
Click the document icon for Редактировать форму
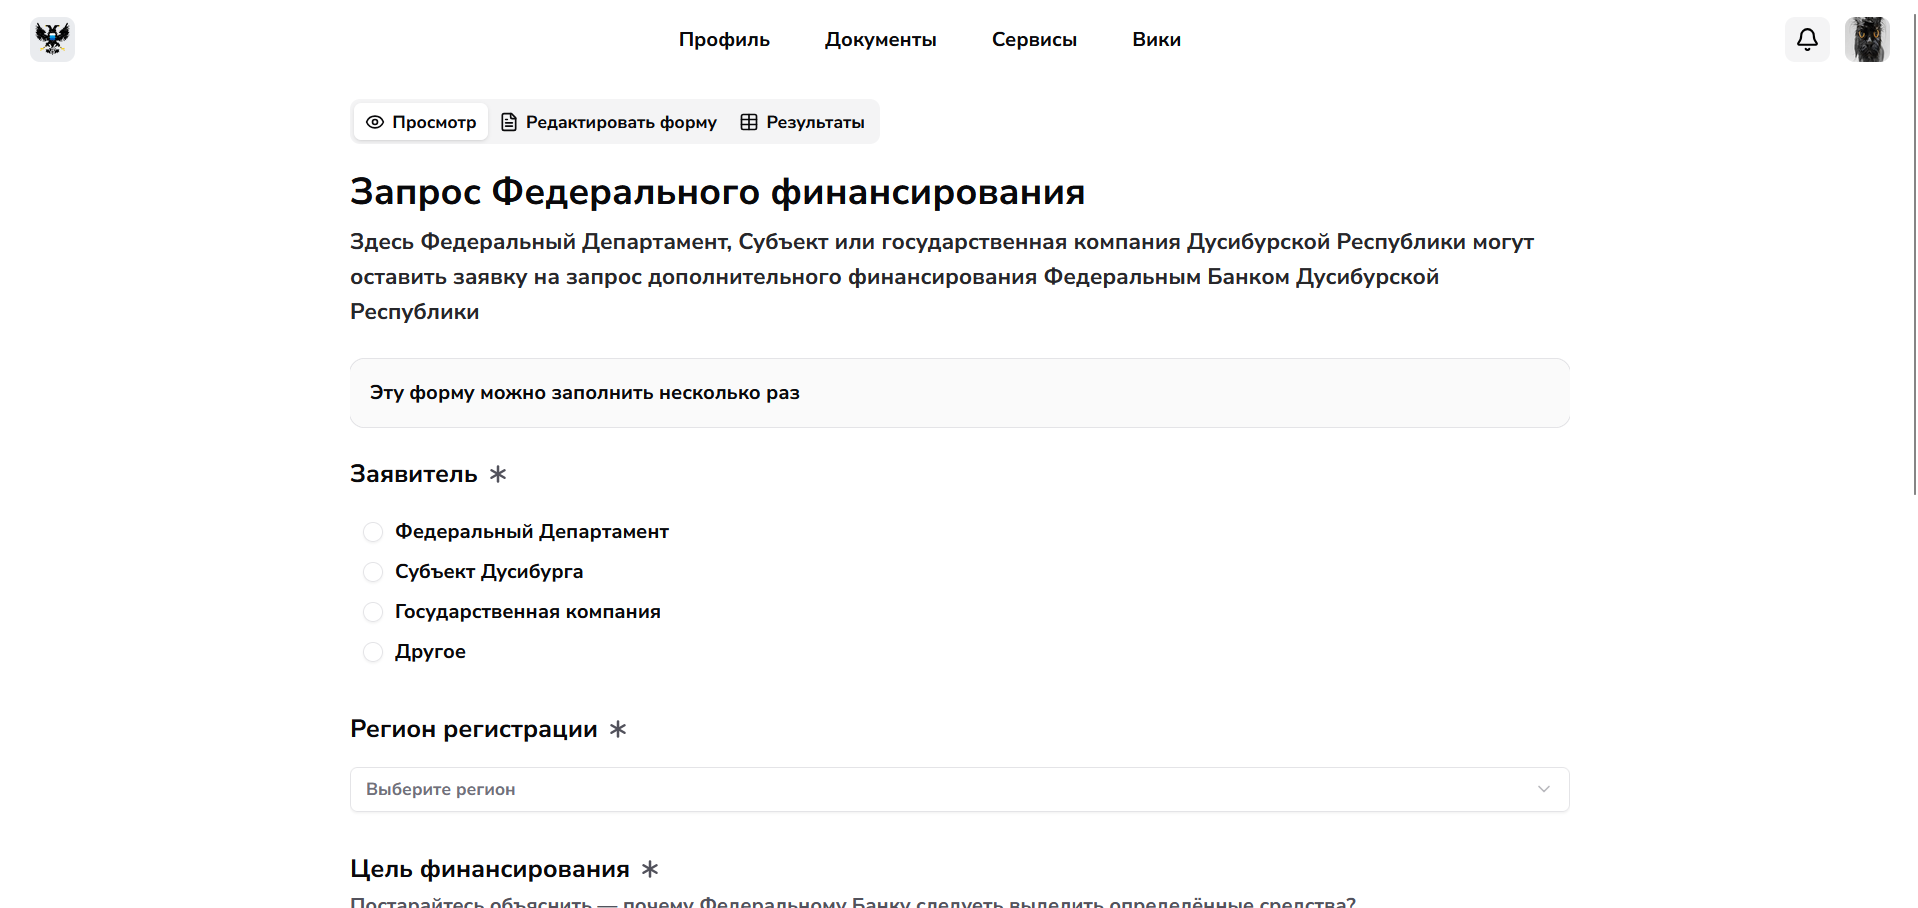[509, 122]
